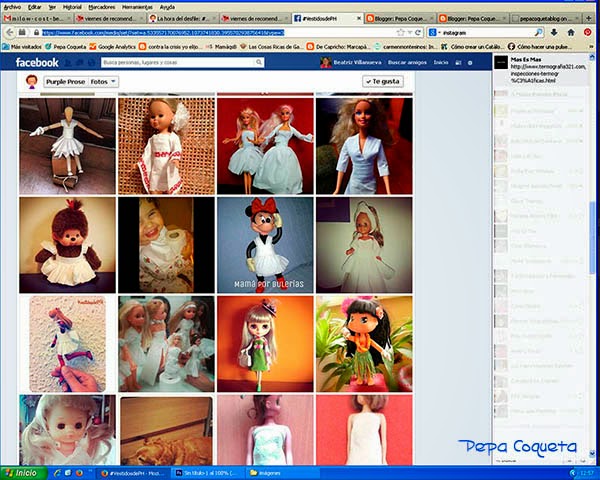Open the Herramientas menu

[137, 7]
